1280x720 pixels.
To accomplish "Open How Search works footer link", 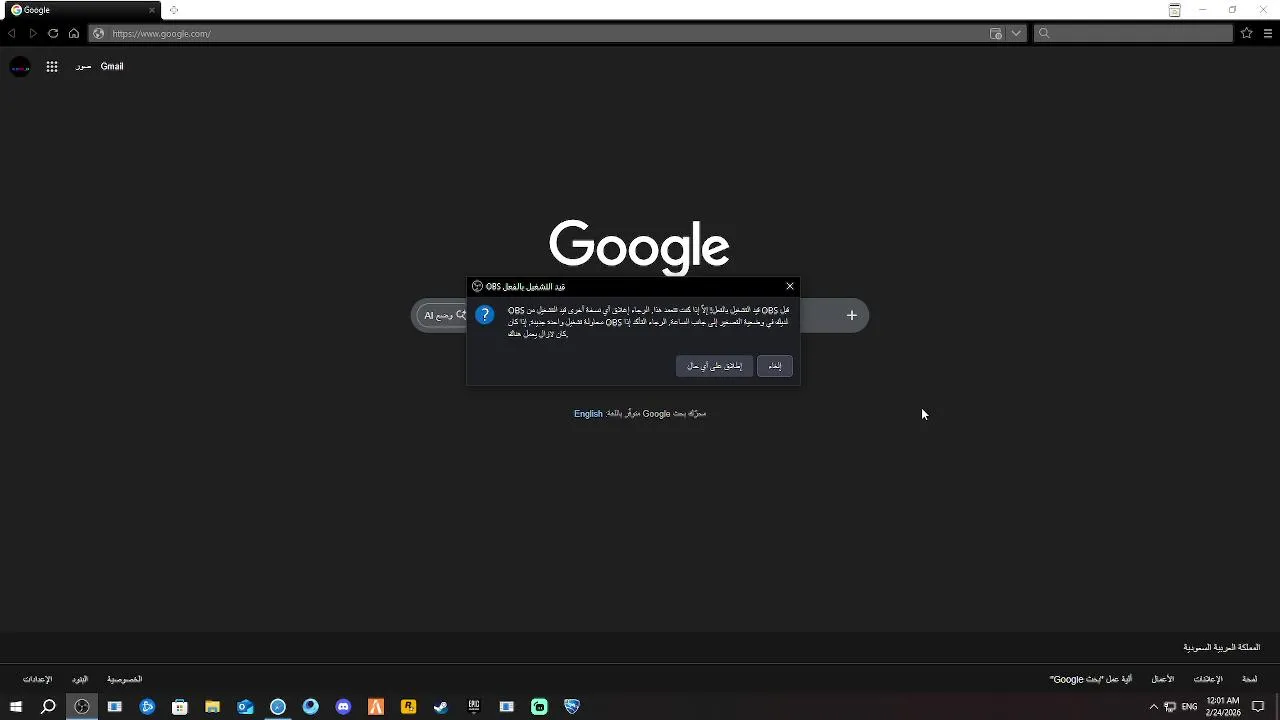I will [1091, 679].
